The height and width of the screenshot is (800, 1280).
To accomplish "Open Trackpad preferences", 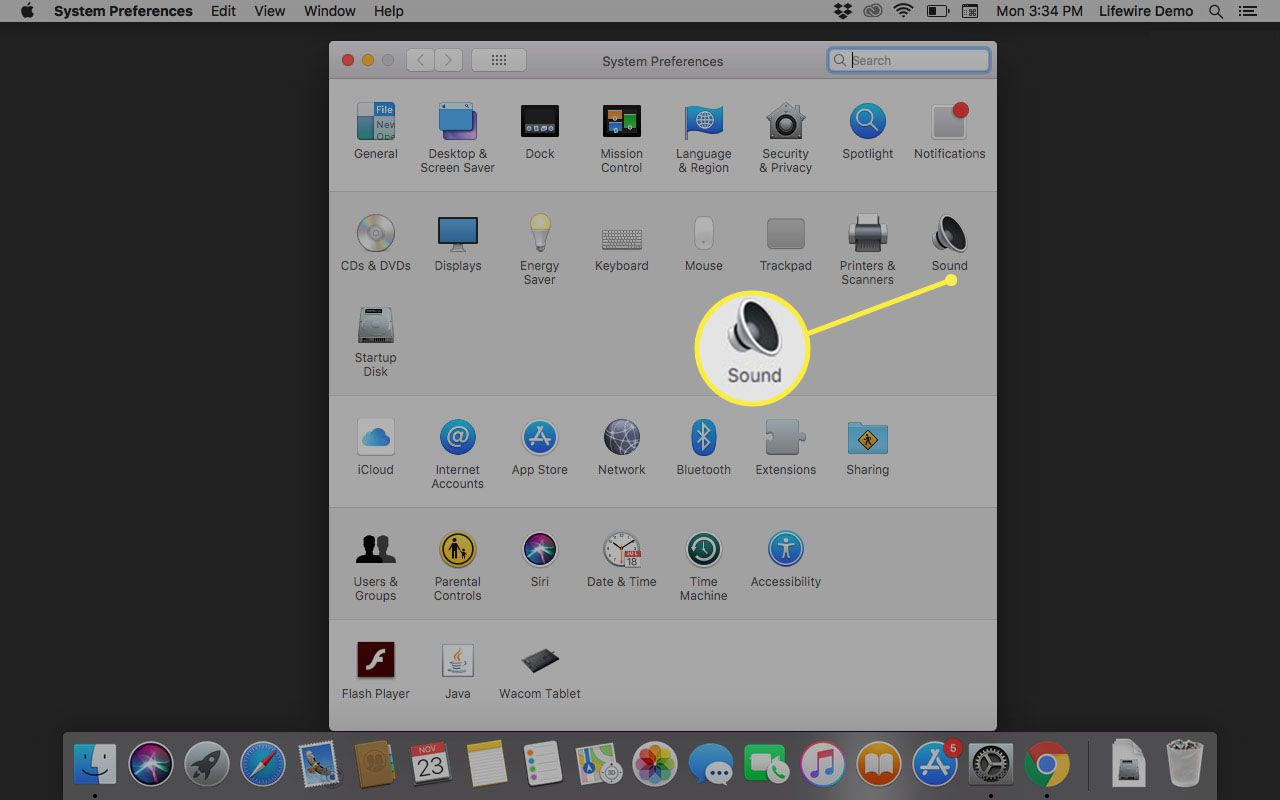I will point(786,243).
